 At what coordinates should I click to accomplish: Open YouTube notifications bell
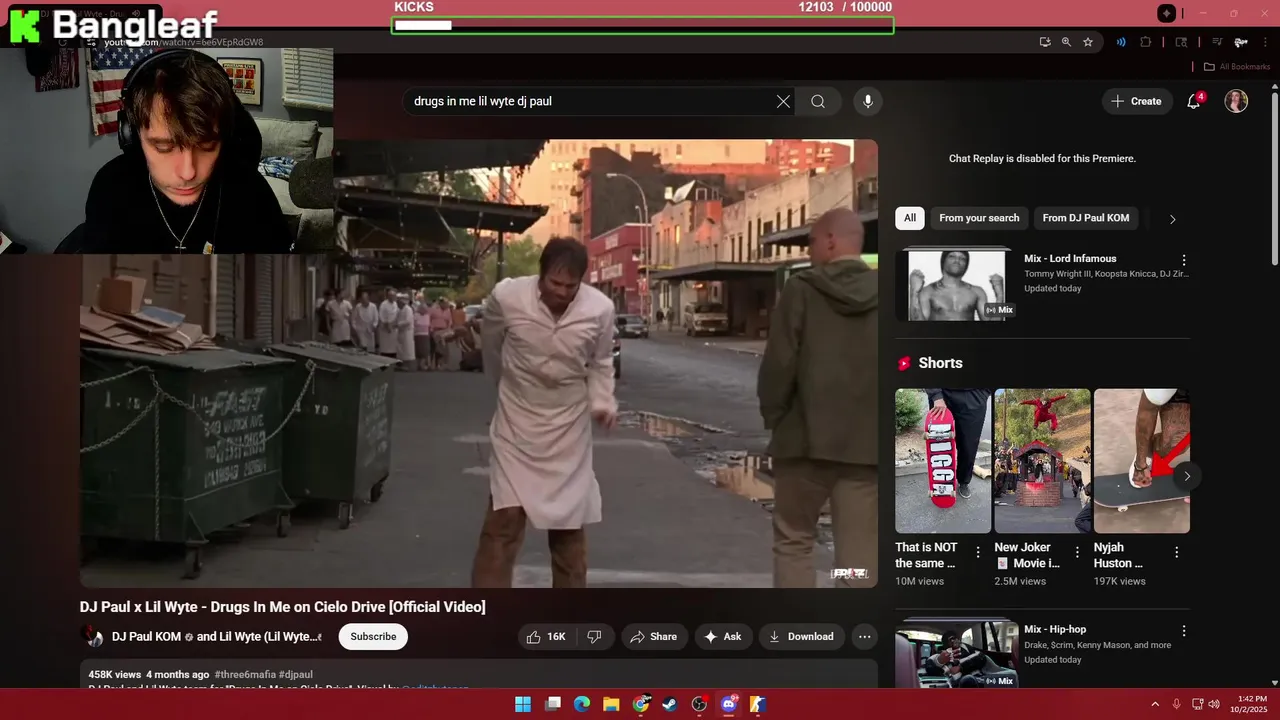1194,101
